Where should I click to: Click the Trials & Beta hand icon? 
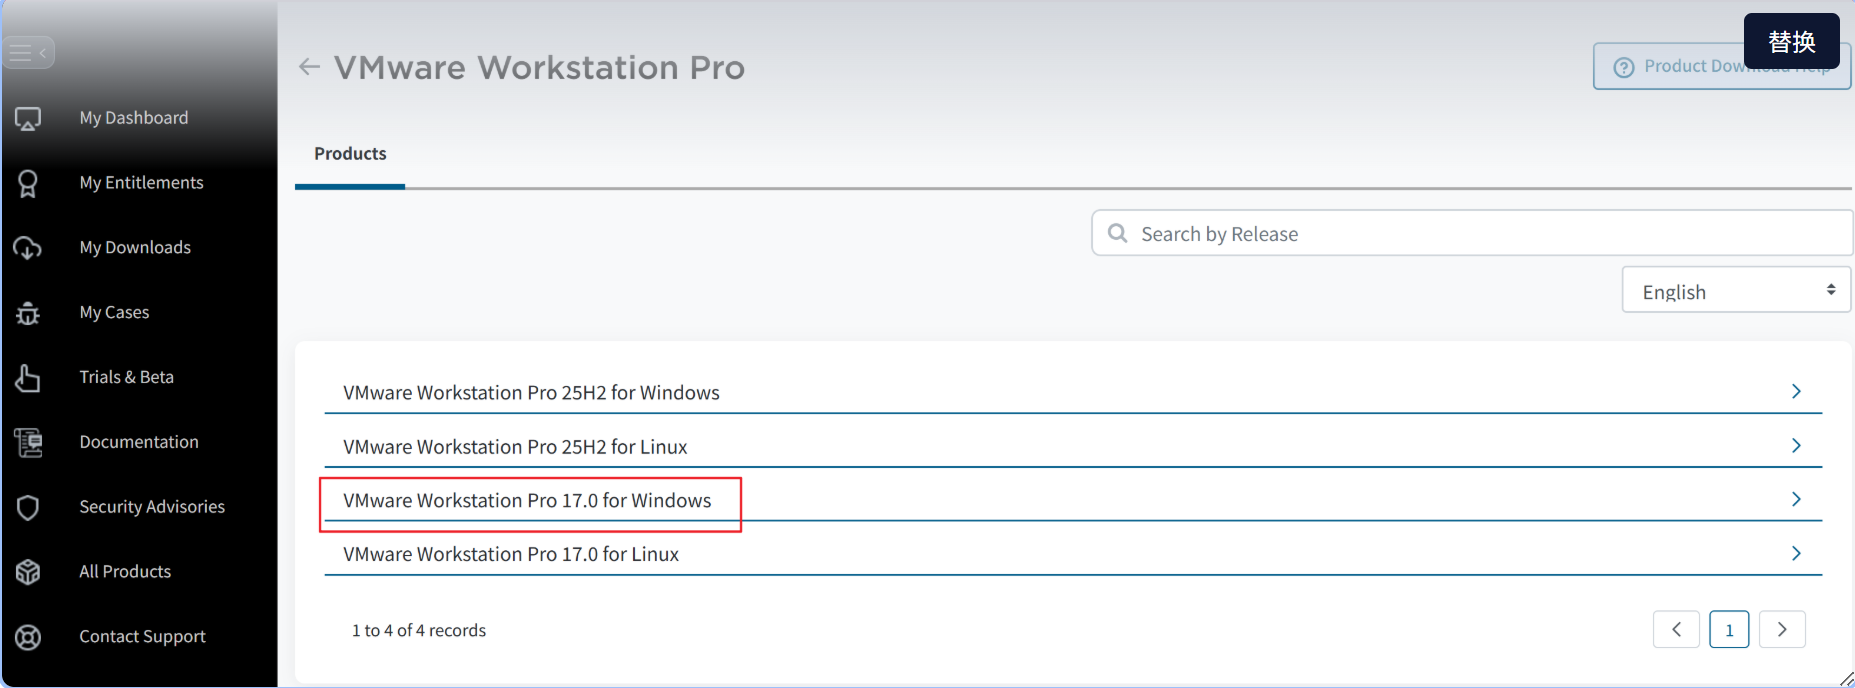tap(28, 378)
